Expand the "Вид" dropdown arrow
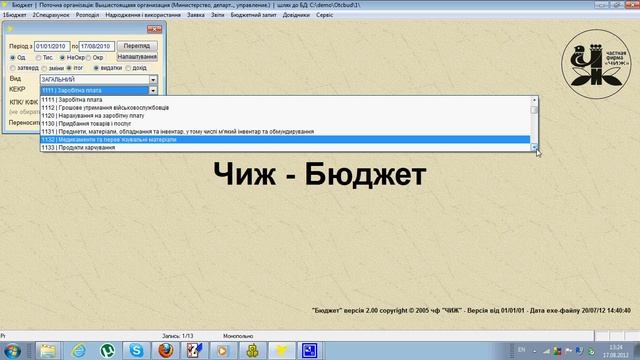The height and width of the screenshot is (360, 640). click(153, 80)
